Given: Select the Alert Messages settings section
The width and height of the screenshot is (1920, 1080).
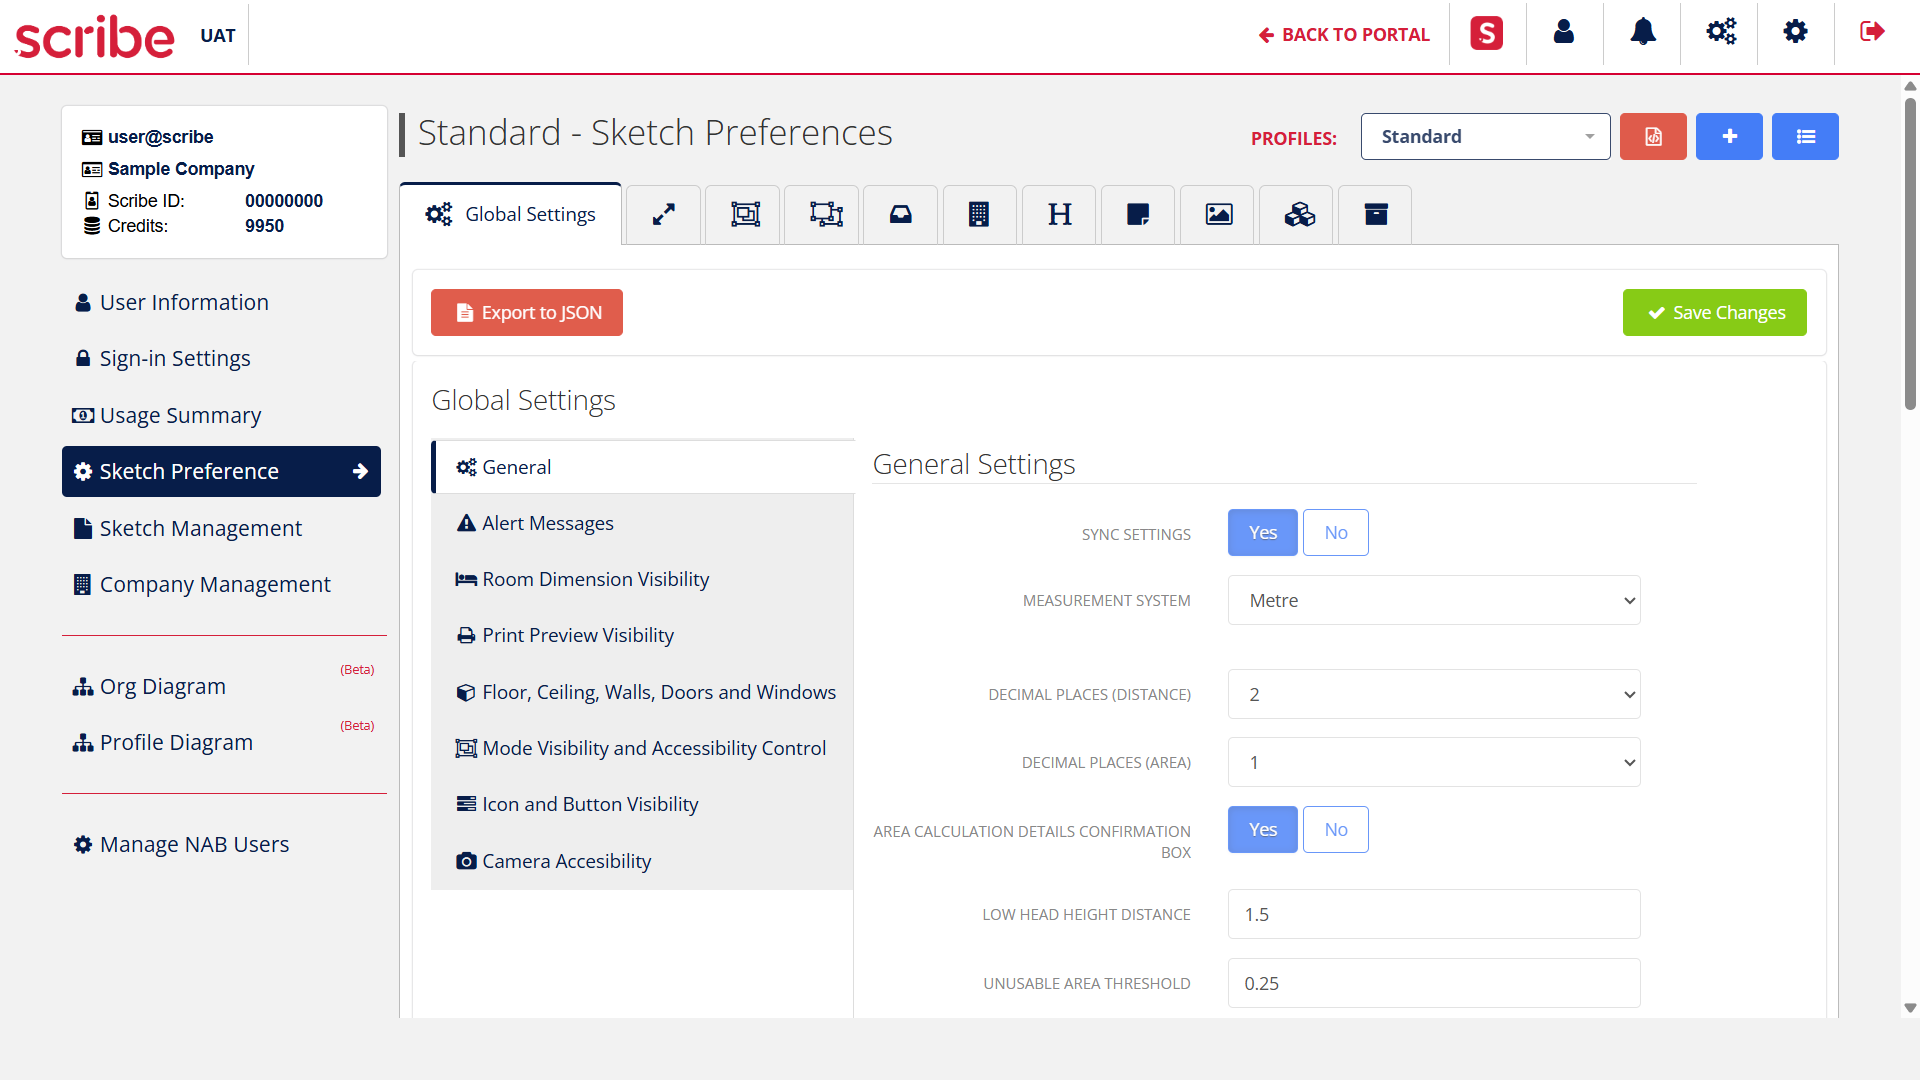Looking at the screenshot, I should (x=547, y=524).
